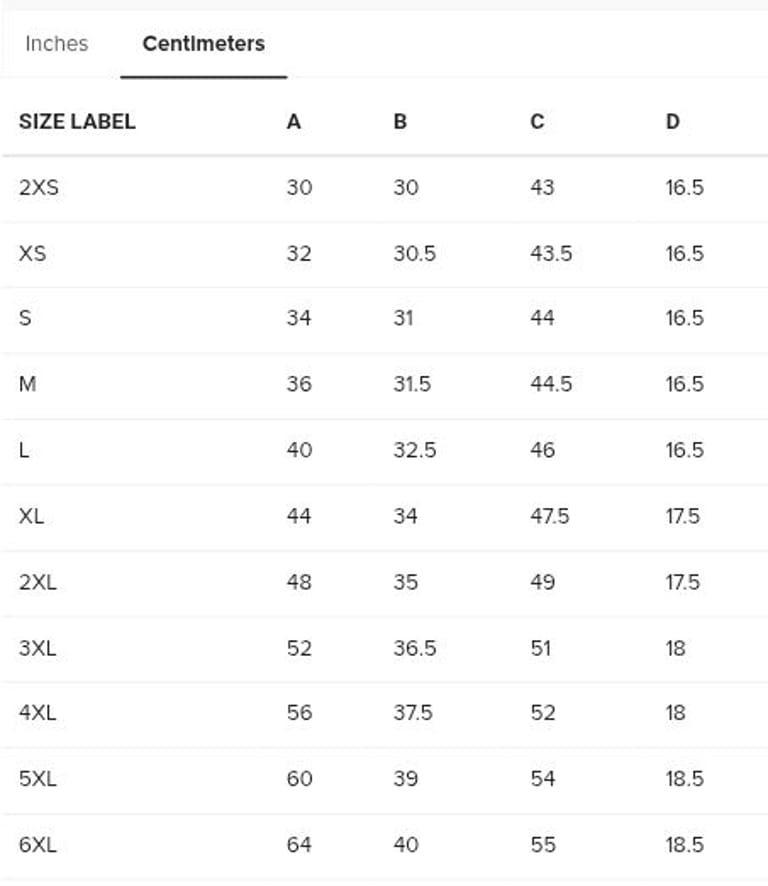Screen dimensions: 768x886
Task: Click column header A
Action: [x=293, y=122]
